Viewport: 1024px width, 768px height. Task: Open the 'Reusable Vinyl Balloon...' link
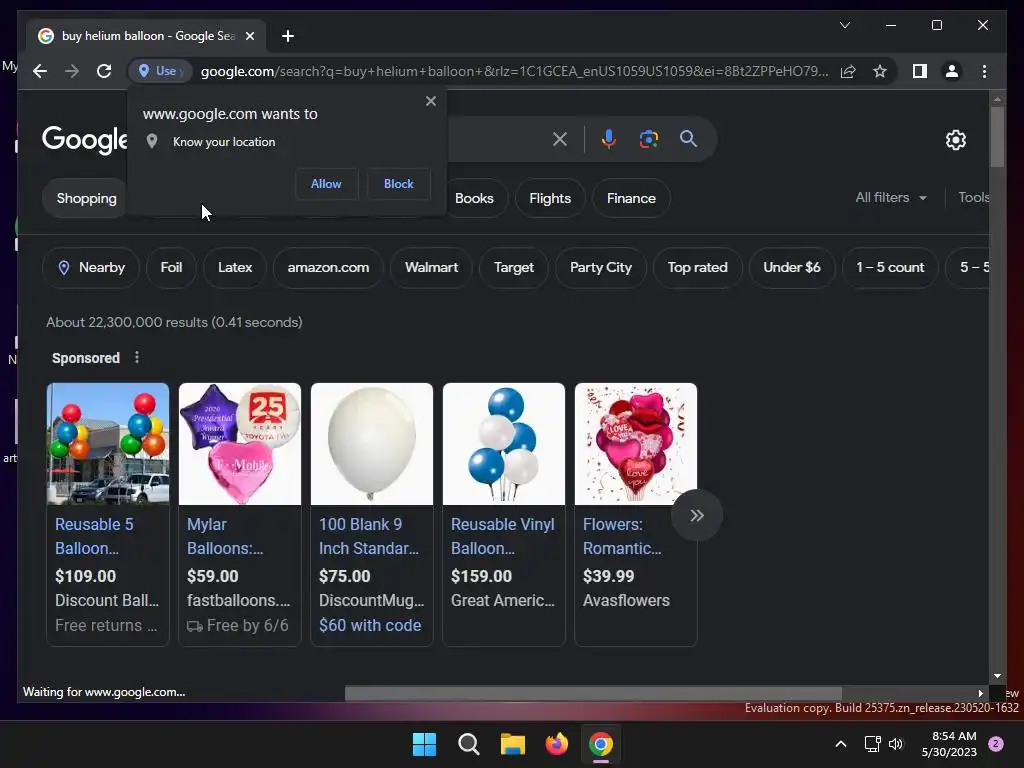click(503, 536)
